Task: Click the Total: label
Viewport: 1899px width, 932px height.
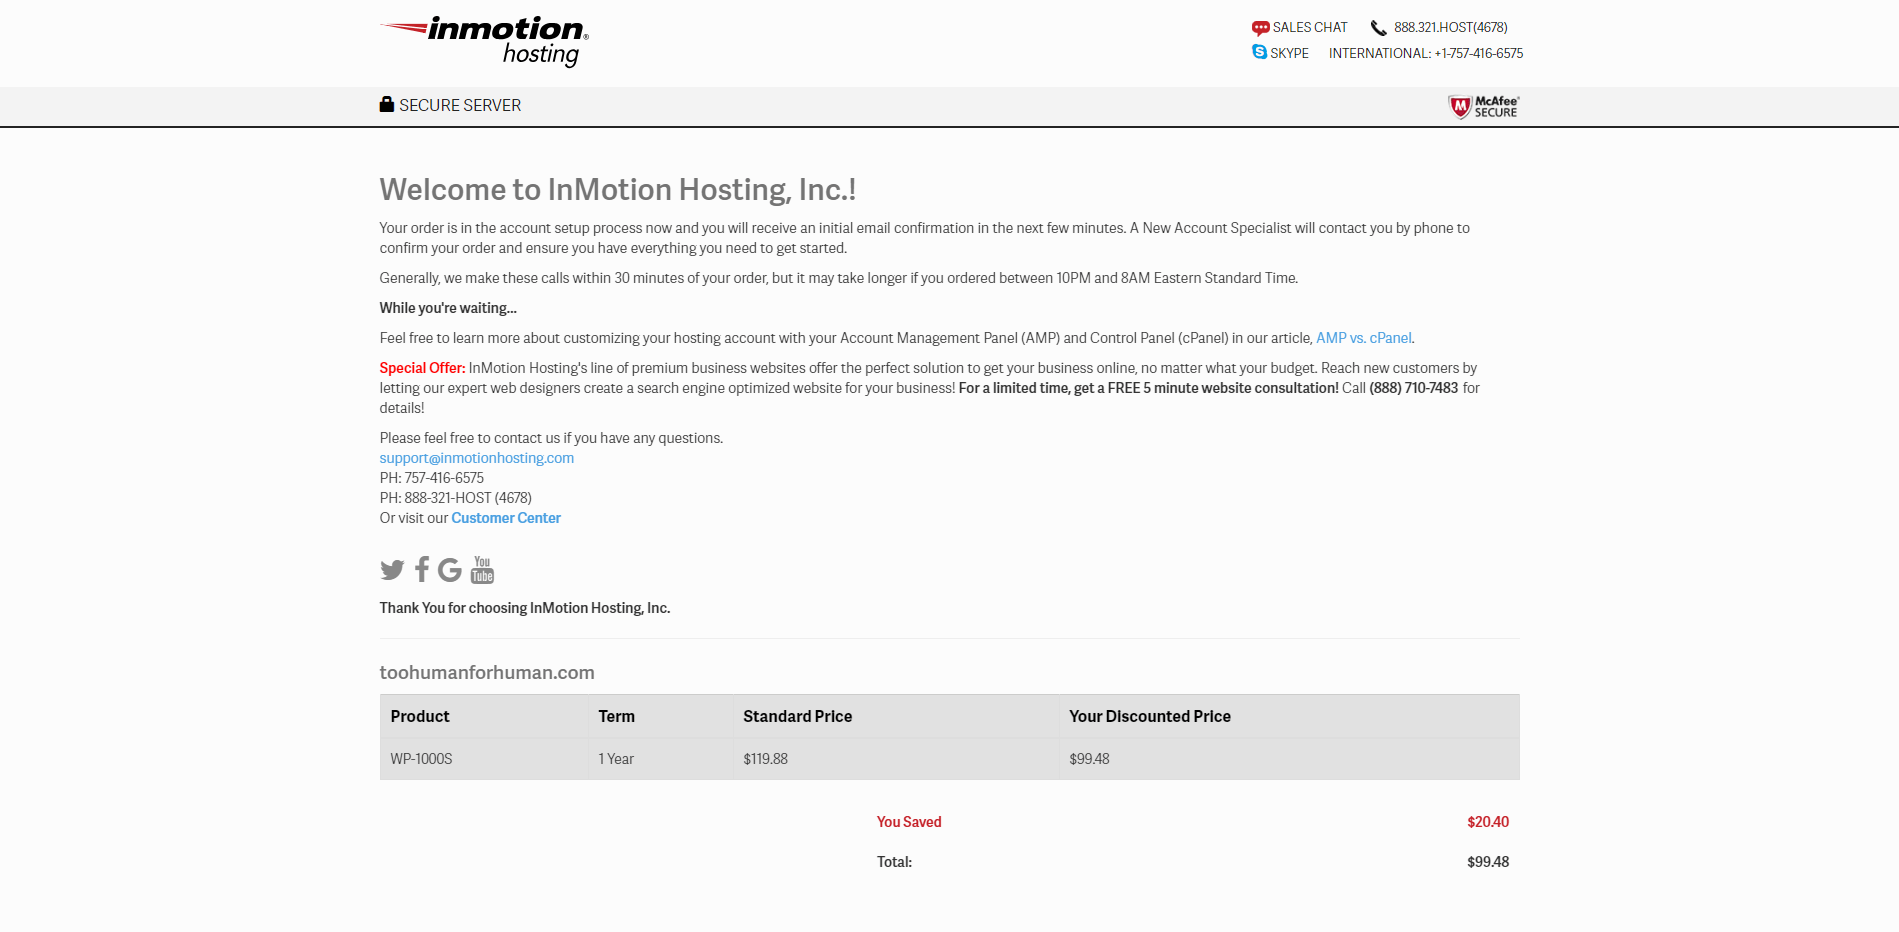Action: click(x=894, y=862)
